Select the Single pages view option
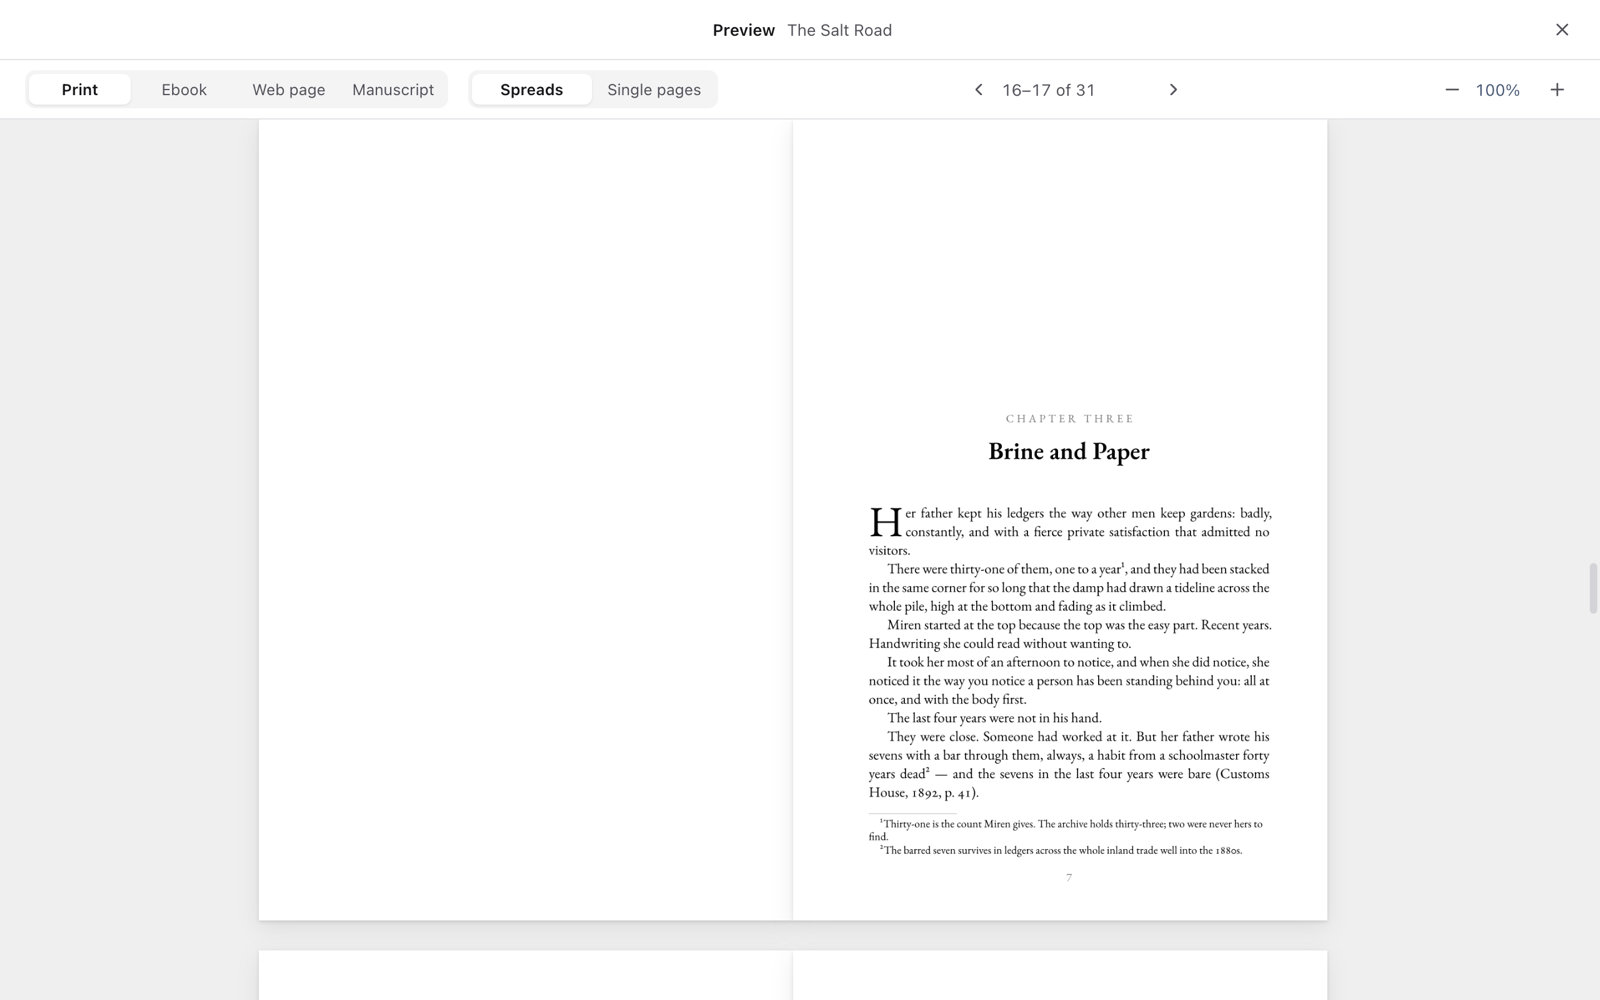Screen dimensions: 1600x1000 [654, 90]
